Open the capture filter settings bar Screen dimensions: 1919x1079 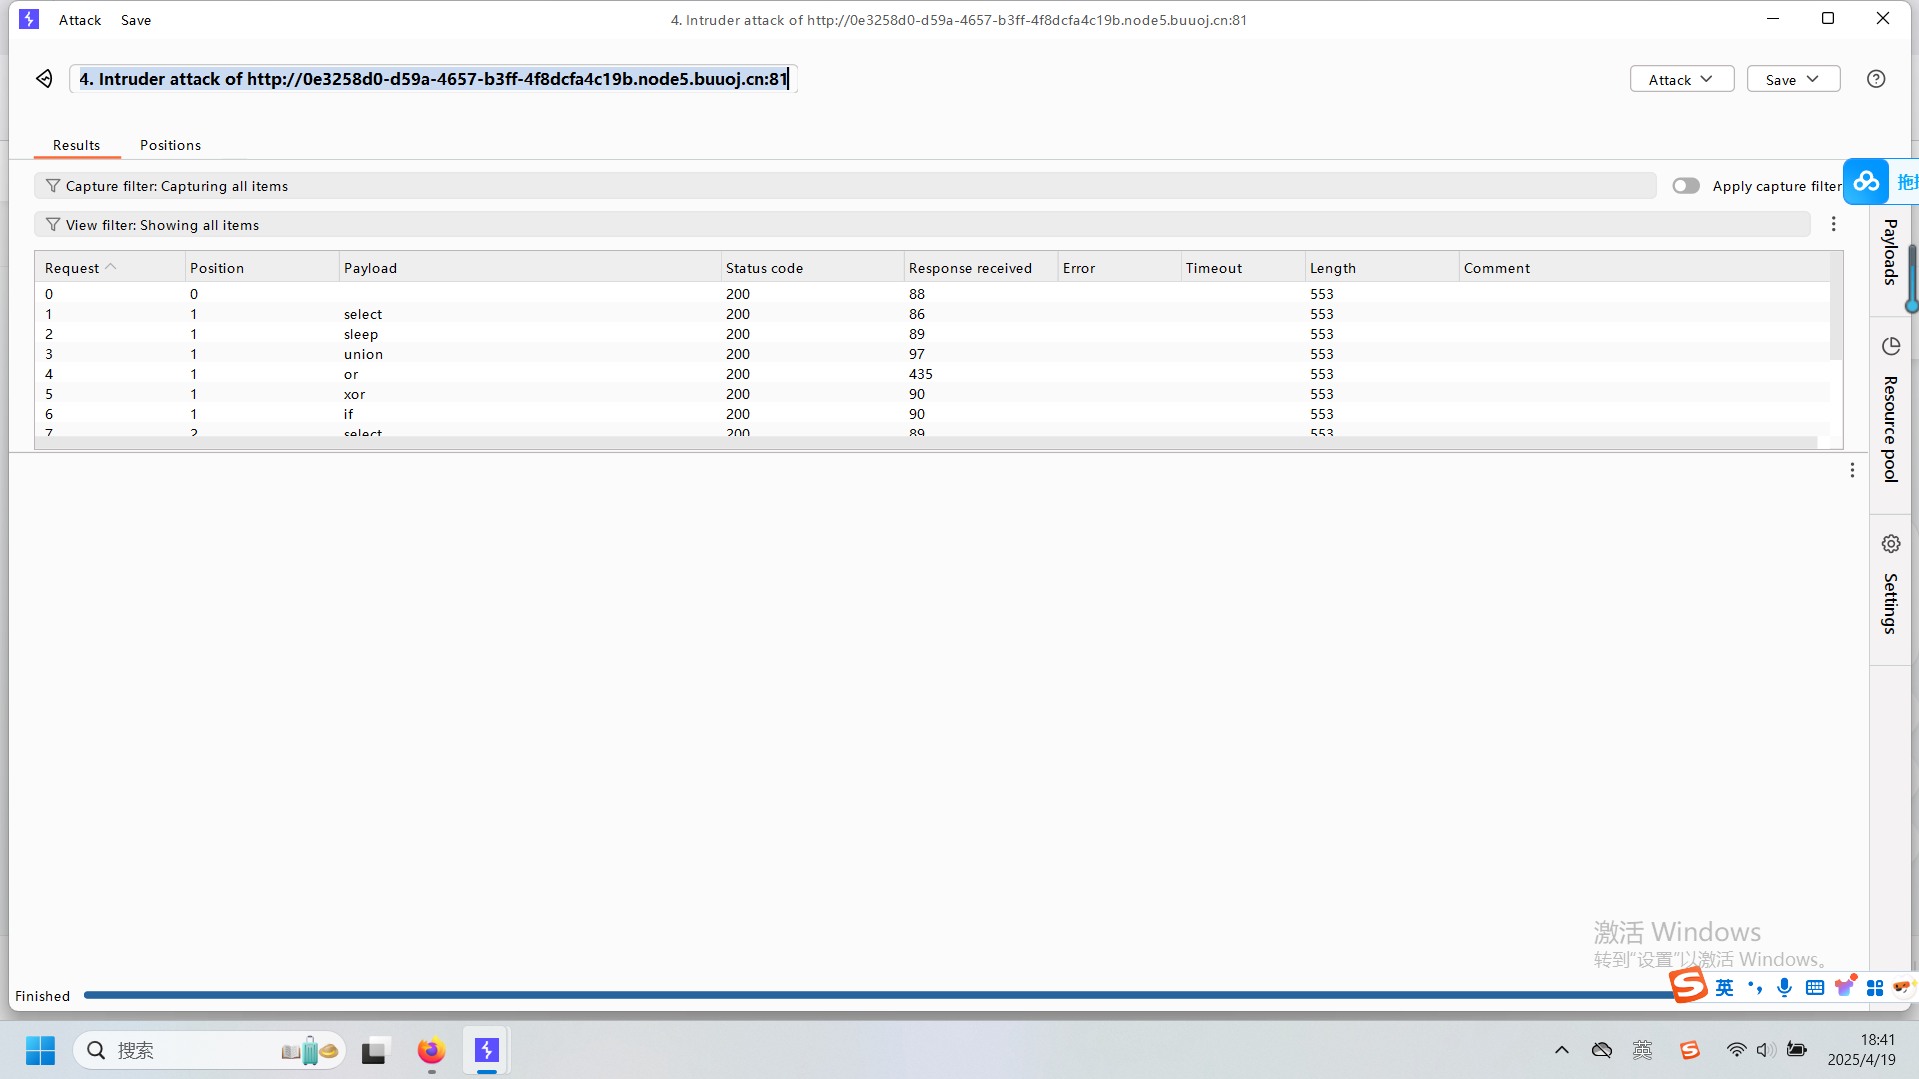(845, 186)
